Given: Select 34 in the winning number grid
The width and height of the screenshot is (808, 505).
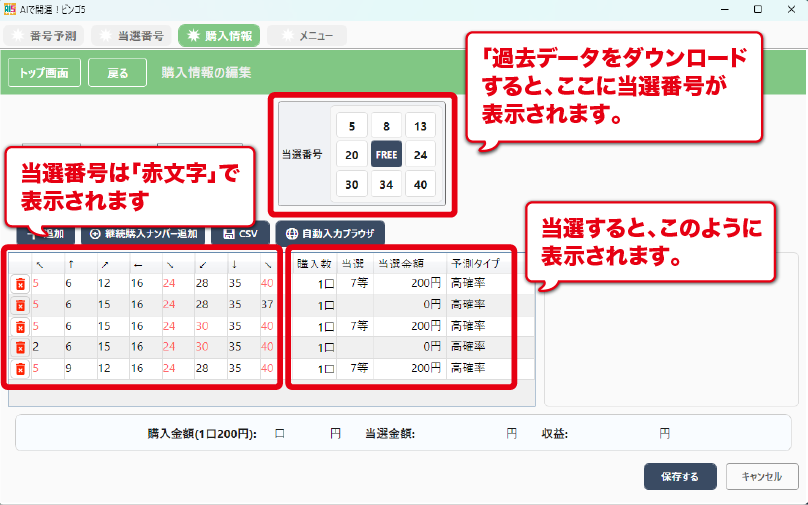Looking at the screenshot, I should point(386,184).
